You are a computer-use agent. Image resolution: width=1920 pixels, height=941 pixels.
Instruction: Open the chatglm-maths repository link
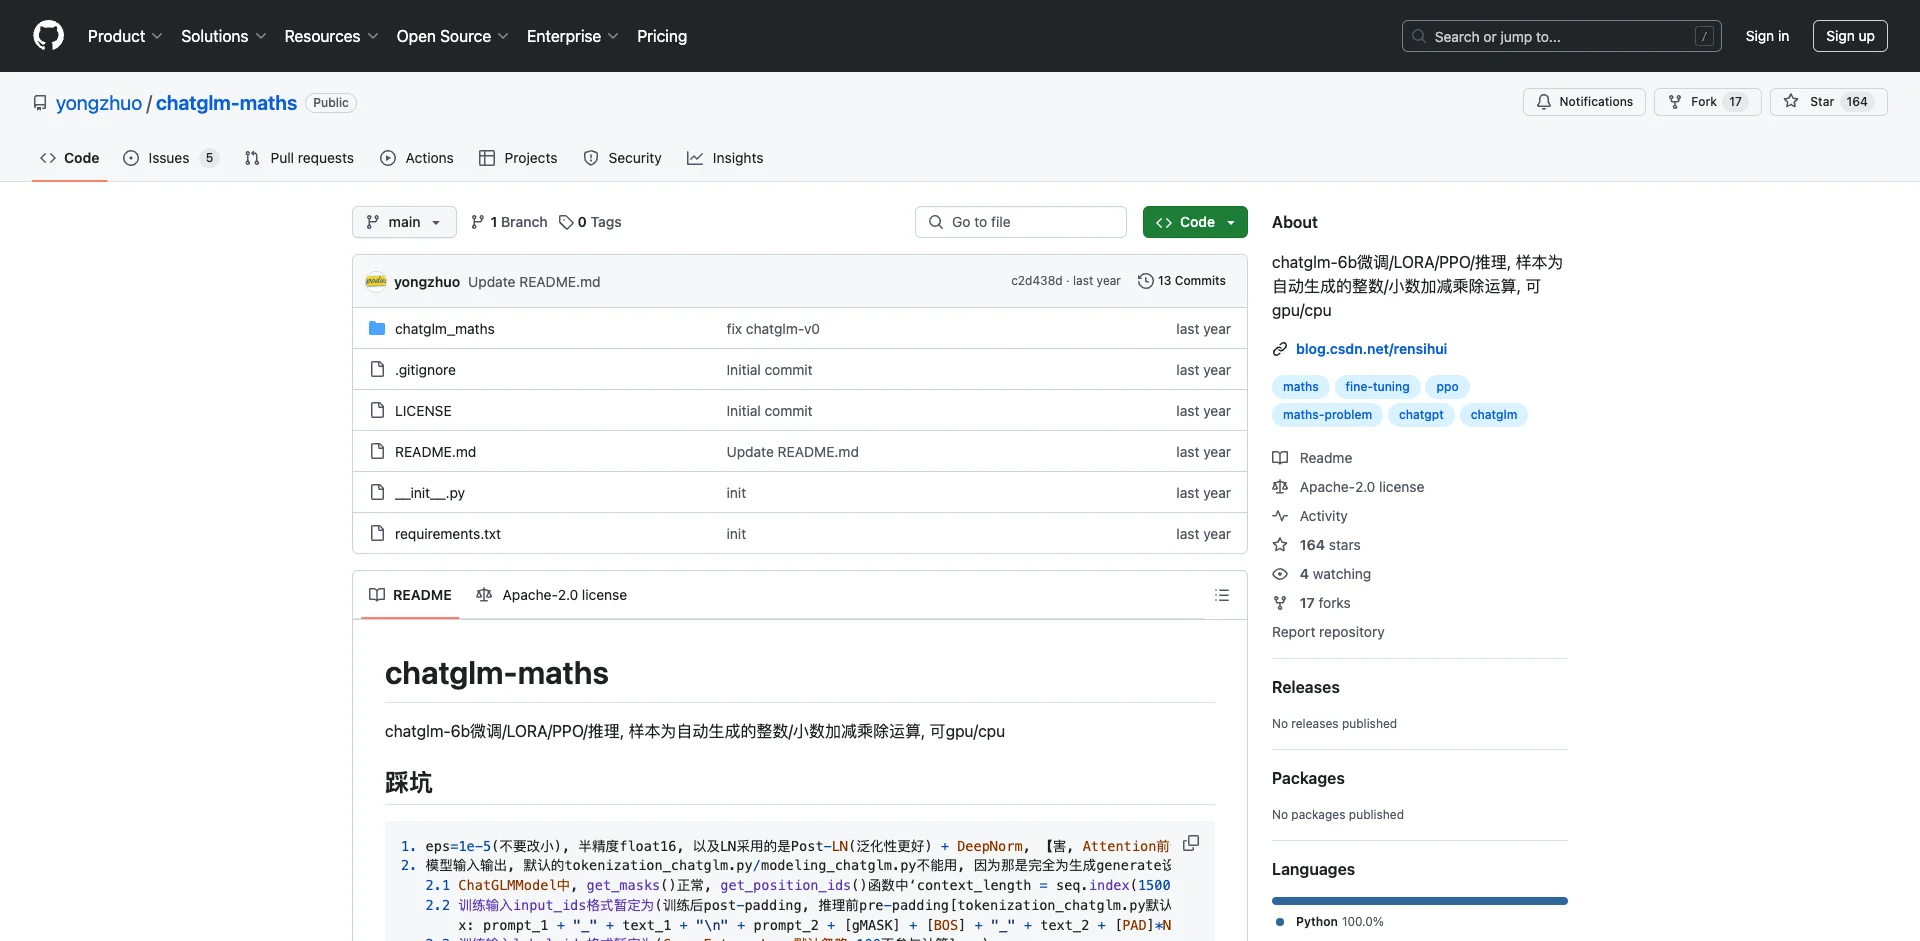click(226, 103)
